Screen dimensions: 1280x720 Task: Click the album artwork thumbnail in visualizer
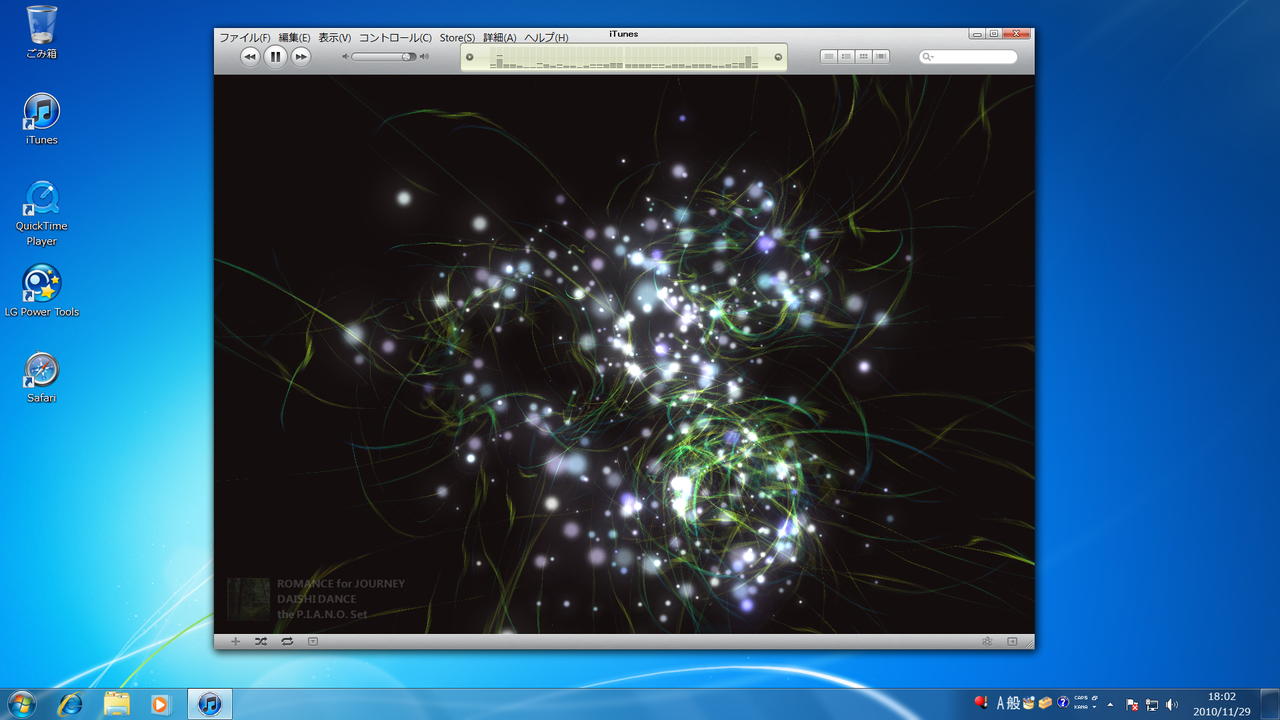pos(249,598)
